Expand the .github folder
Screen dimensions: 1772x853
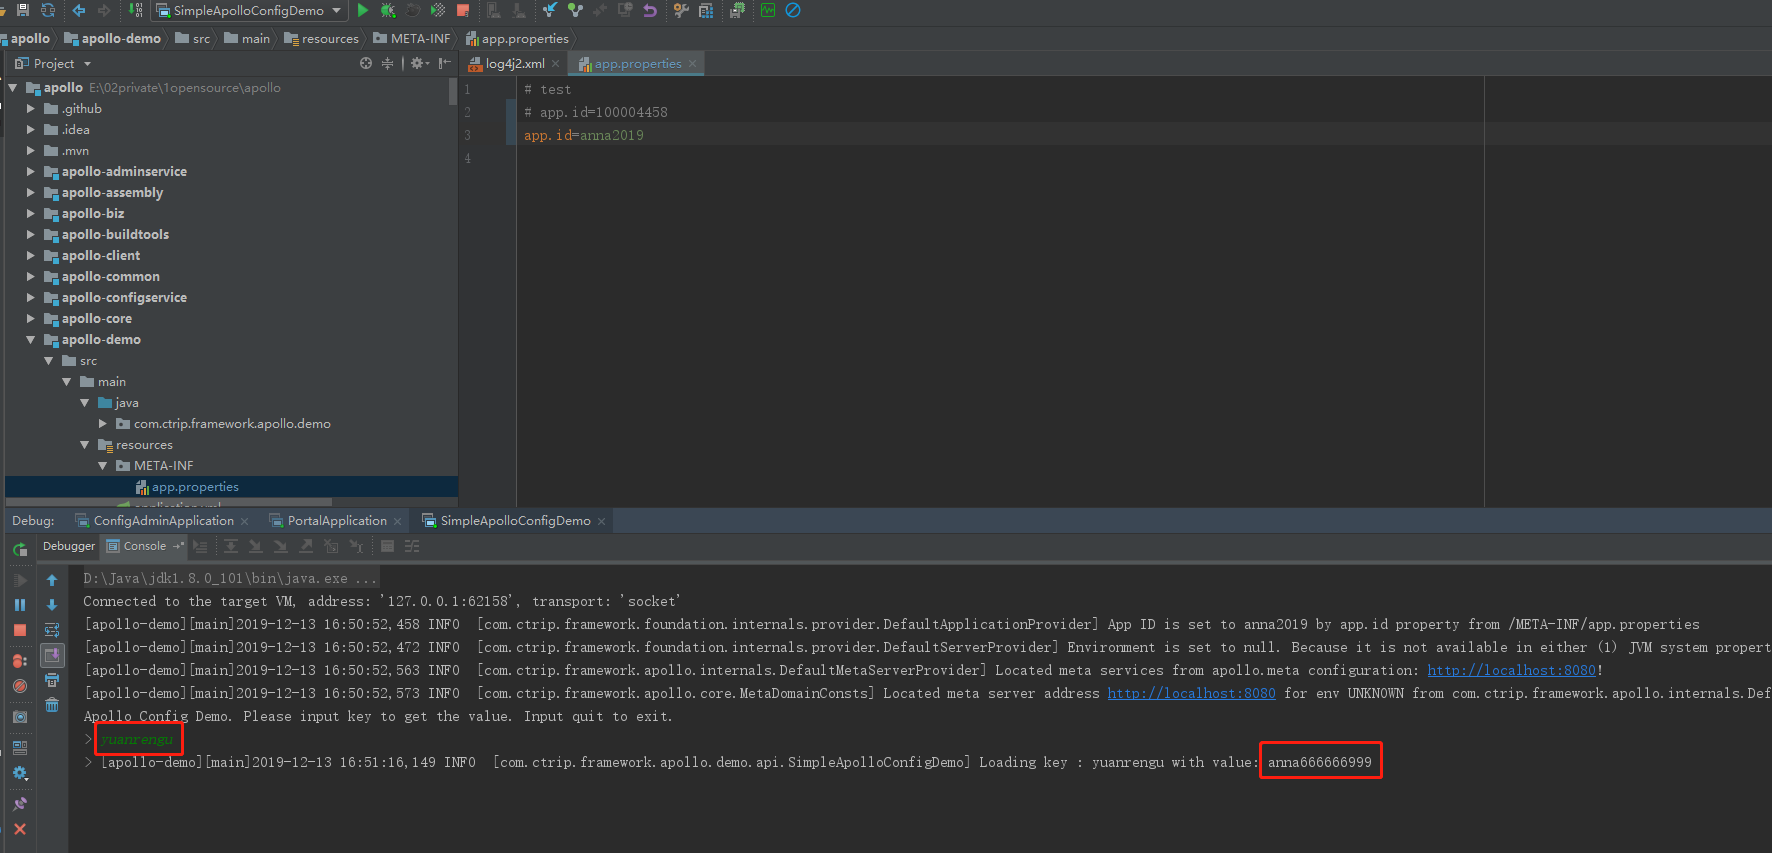coord(30,109)
